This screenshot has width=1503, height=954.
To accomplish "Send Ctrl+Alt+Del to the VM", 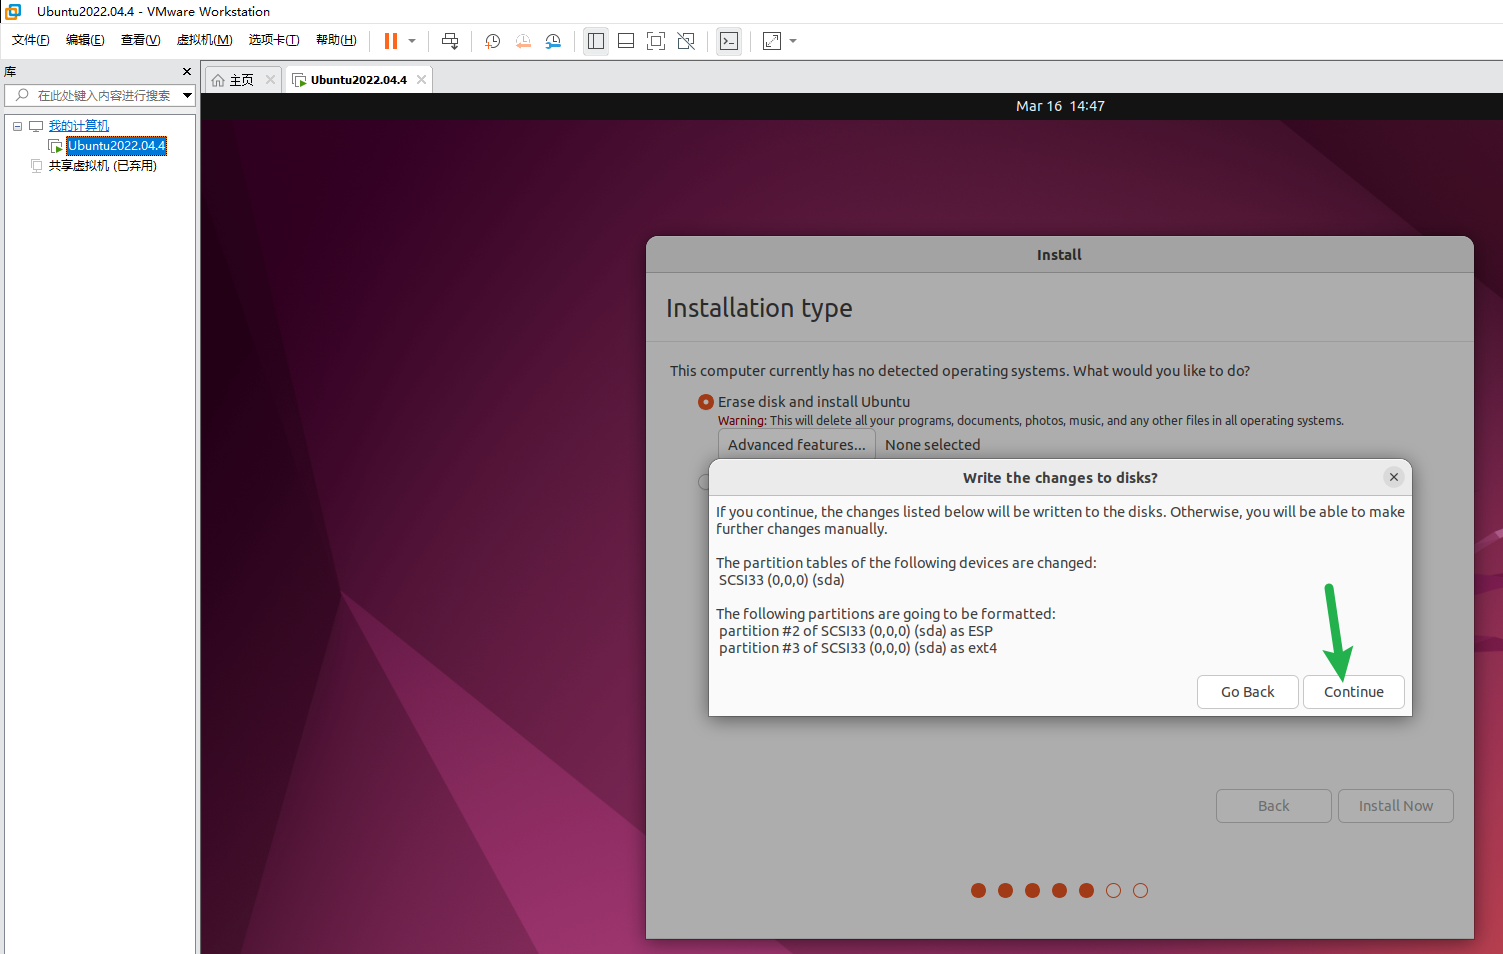I will [450, 41].
